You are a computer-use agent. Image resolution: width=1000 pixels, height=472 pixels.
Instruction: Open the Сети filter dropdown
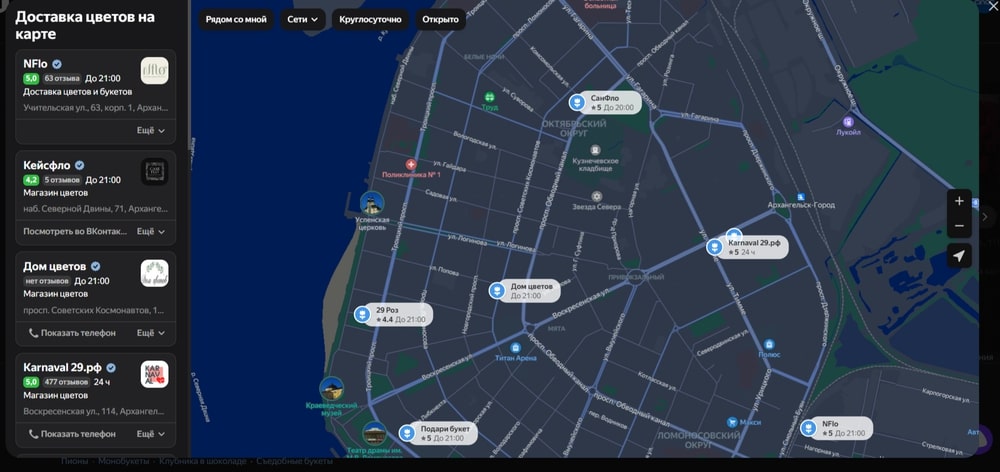click(x=303, y=19)
